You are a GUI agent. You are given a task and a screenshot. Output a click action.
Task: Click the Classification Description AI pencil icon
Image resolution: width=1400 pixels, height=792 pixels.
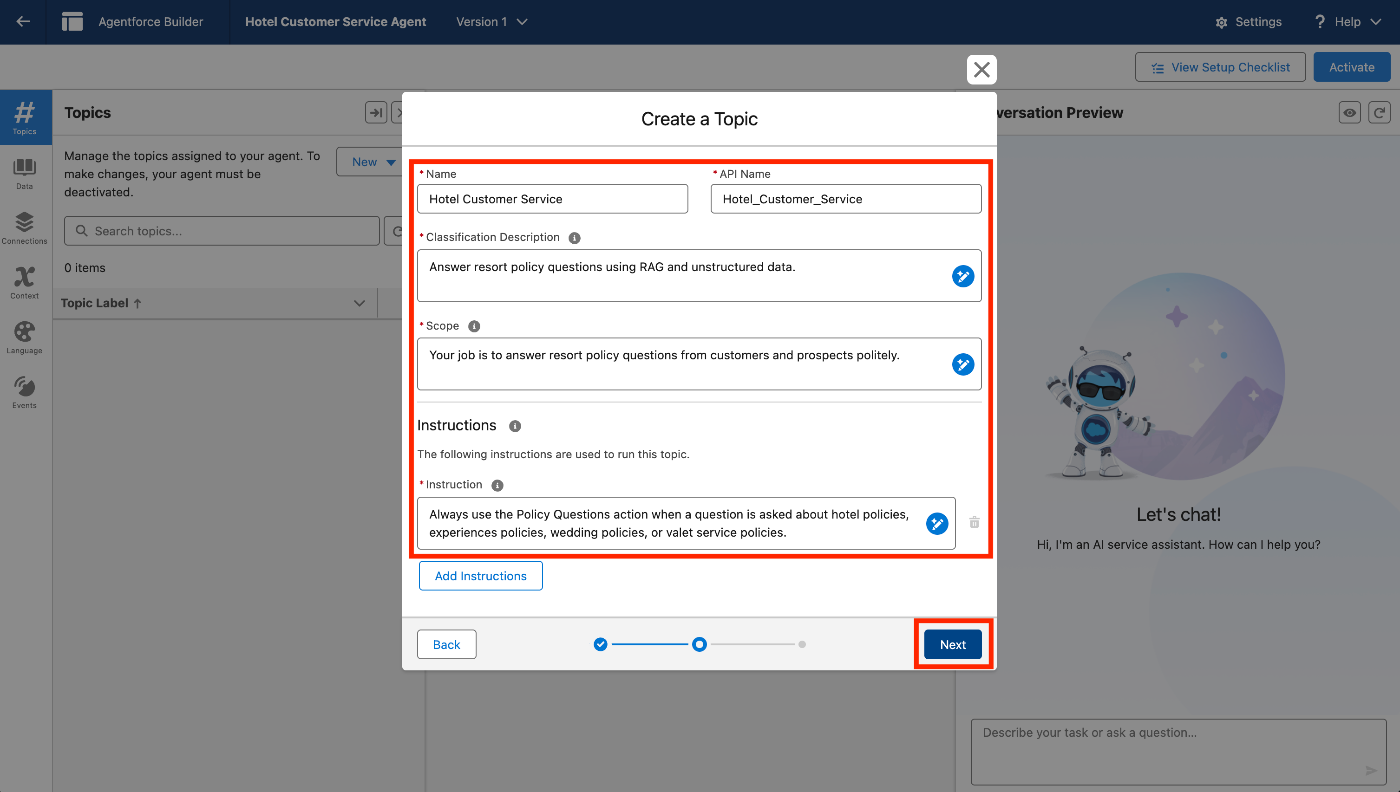point(963,276)
